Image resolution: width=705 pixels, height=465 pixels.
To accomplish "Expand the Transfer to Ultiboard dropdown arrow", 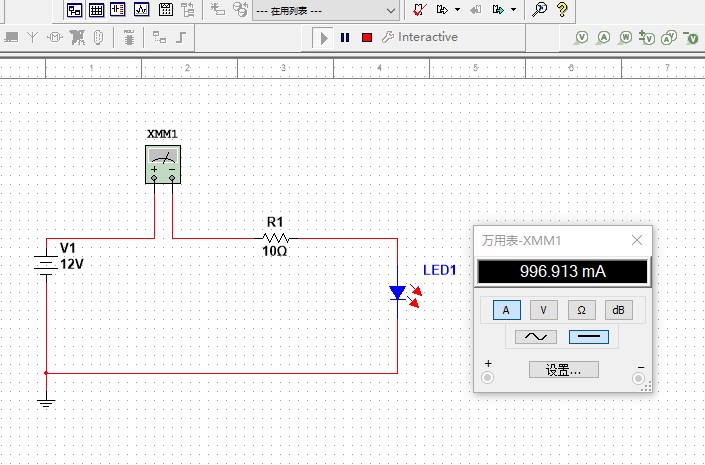I will pos(457,9).
